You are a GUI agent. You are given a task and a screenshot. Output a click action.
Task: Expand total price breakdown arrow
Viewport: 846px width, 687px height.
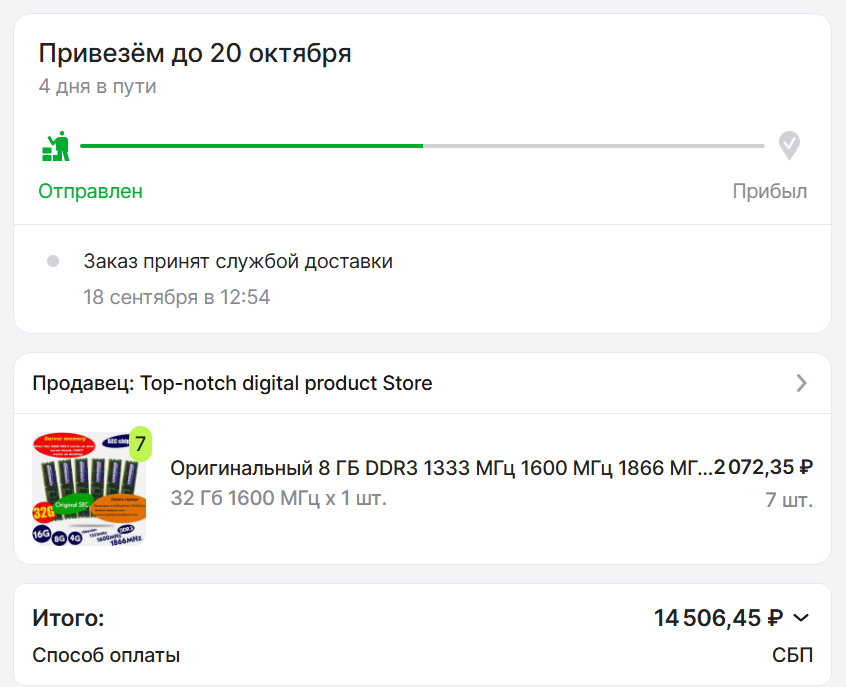pos(800,618)
